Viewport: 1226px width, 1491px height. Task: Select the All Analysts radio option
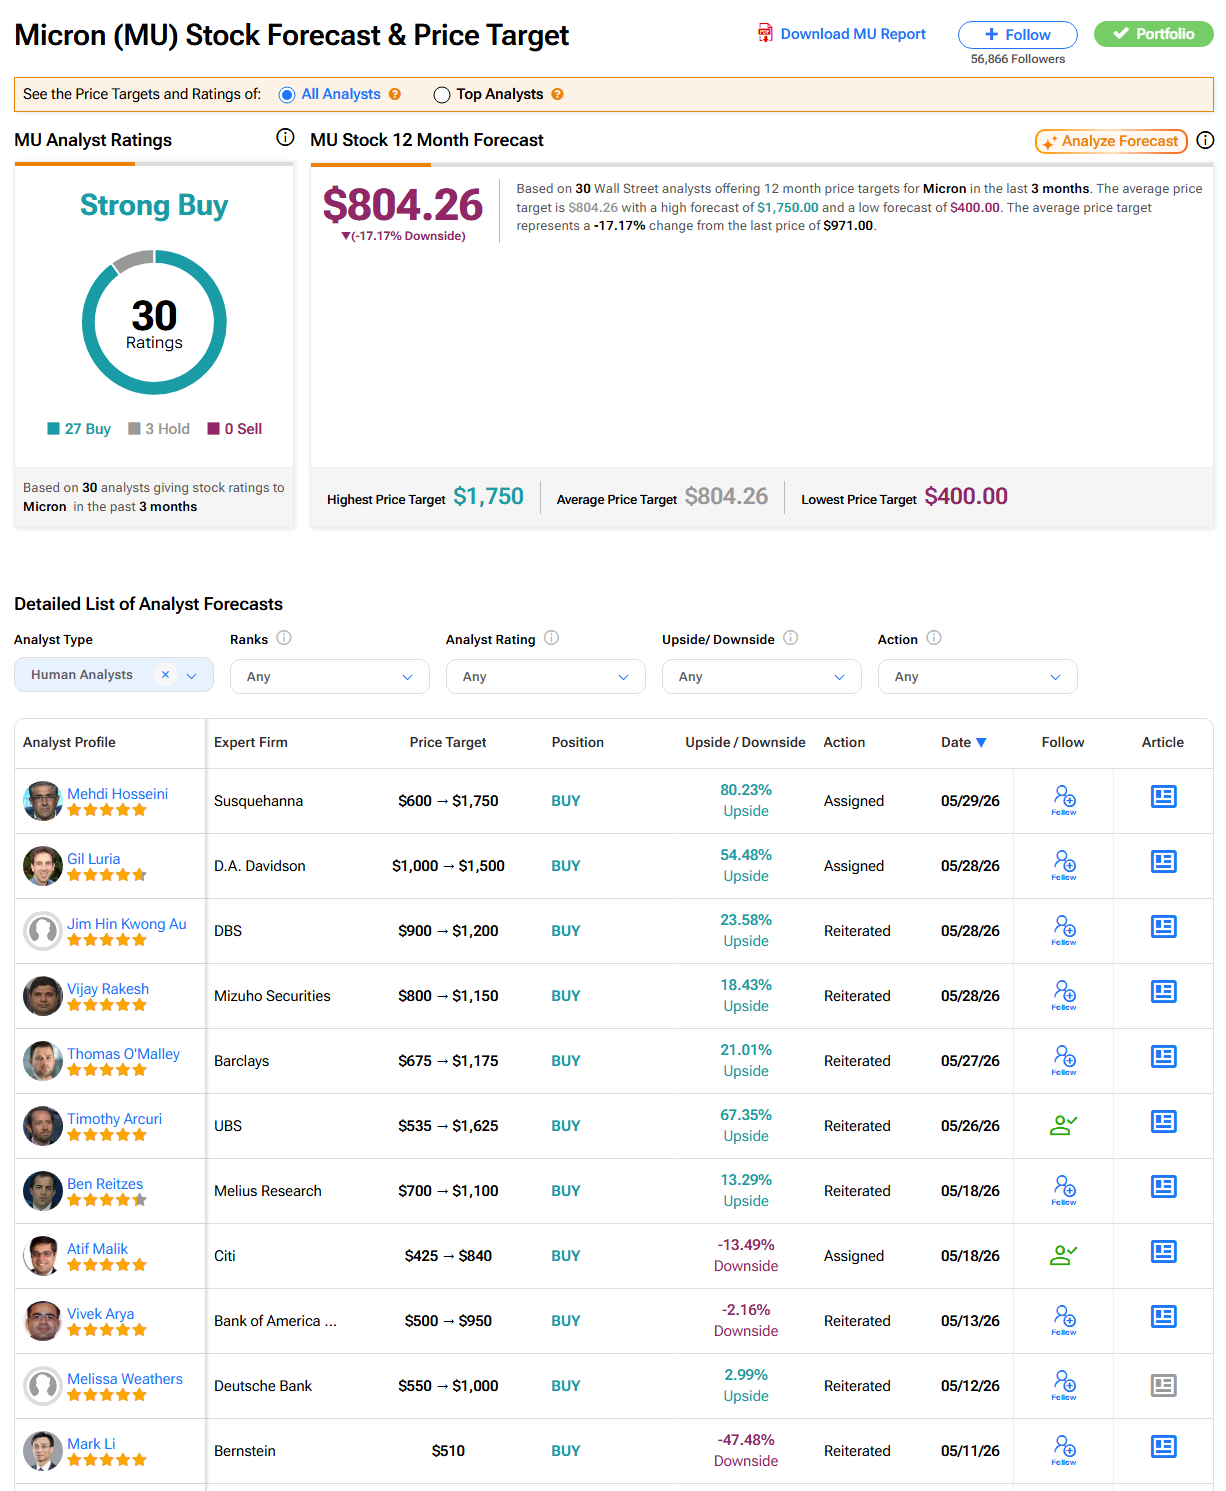(287, 95)
